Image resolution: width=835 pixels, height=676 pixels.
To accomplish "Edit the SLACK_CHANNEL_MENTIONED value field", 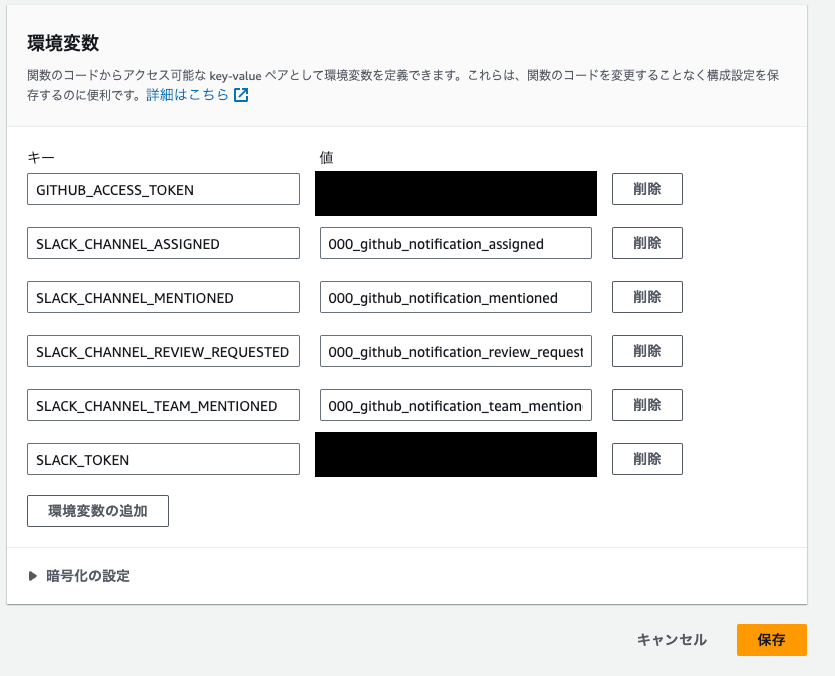I will pos(455,297).
